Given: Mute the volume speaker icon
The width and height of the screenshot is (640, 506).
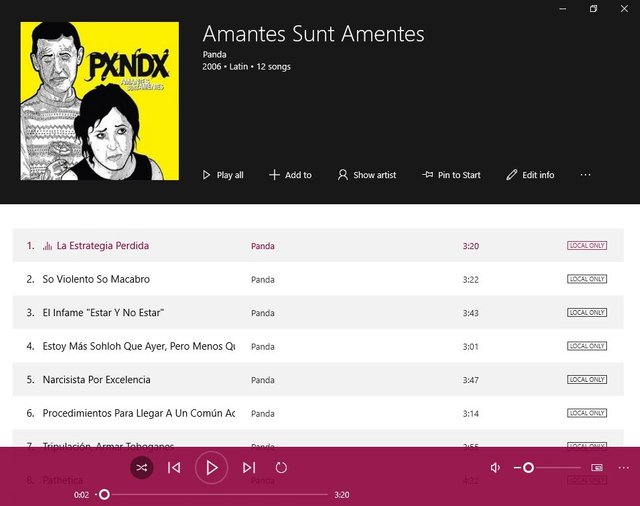Looking at the screenshot, I should (x=495, y=468).
